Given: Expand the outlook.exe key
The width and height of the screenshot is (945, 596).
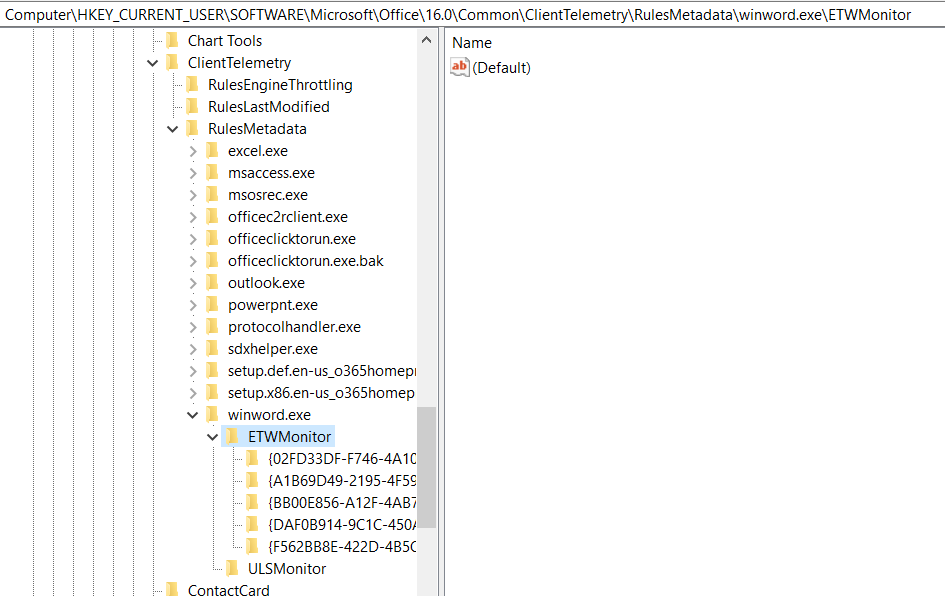Looking at the screenshot, I should [193, 283].
